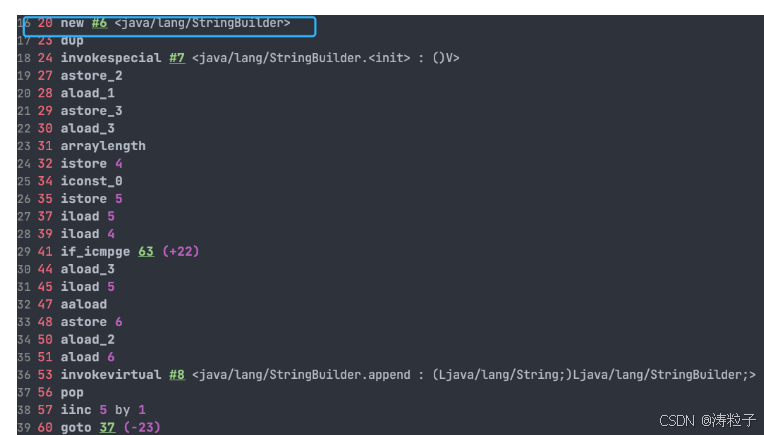This screenshot has height=435, width=764.
Task: Select the 'iinc 5 by 1' instruction
Action: 103,410
